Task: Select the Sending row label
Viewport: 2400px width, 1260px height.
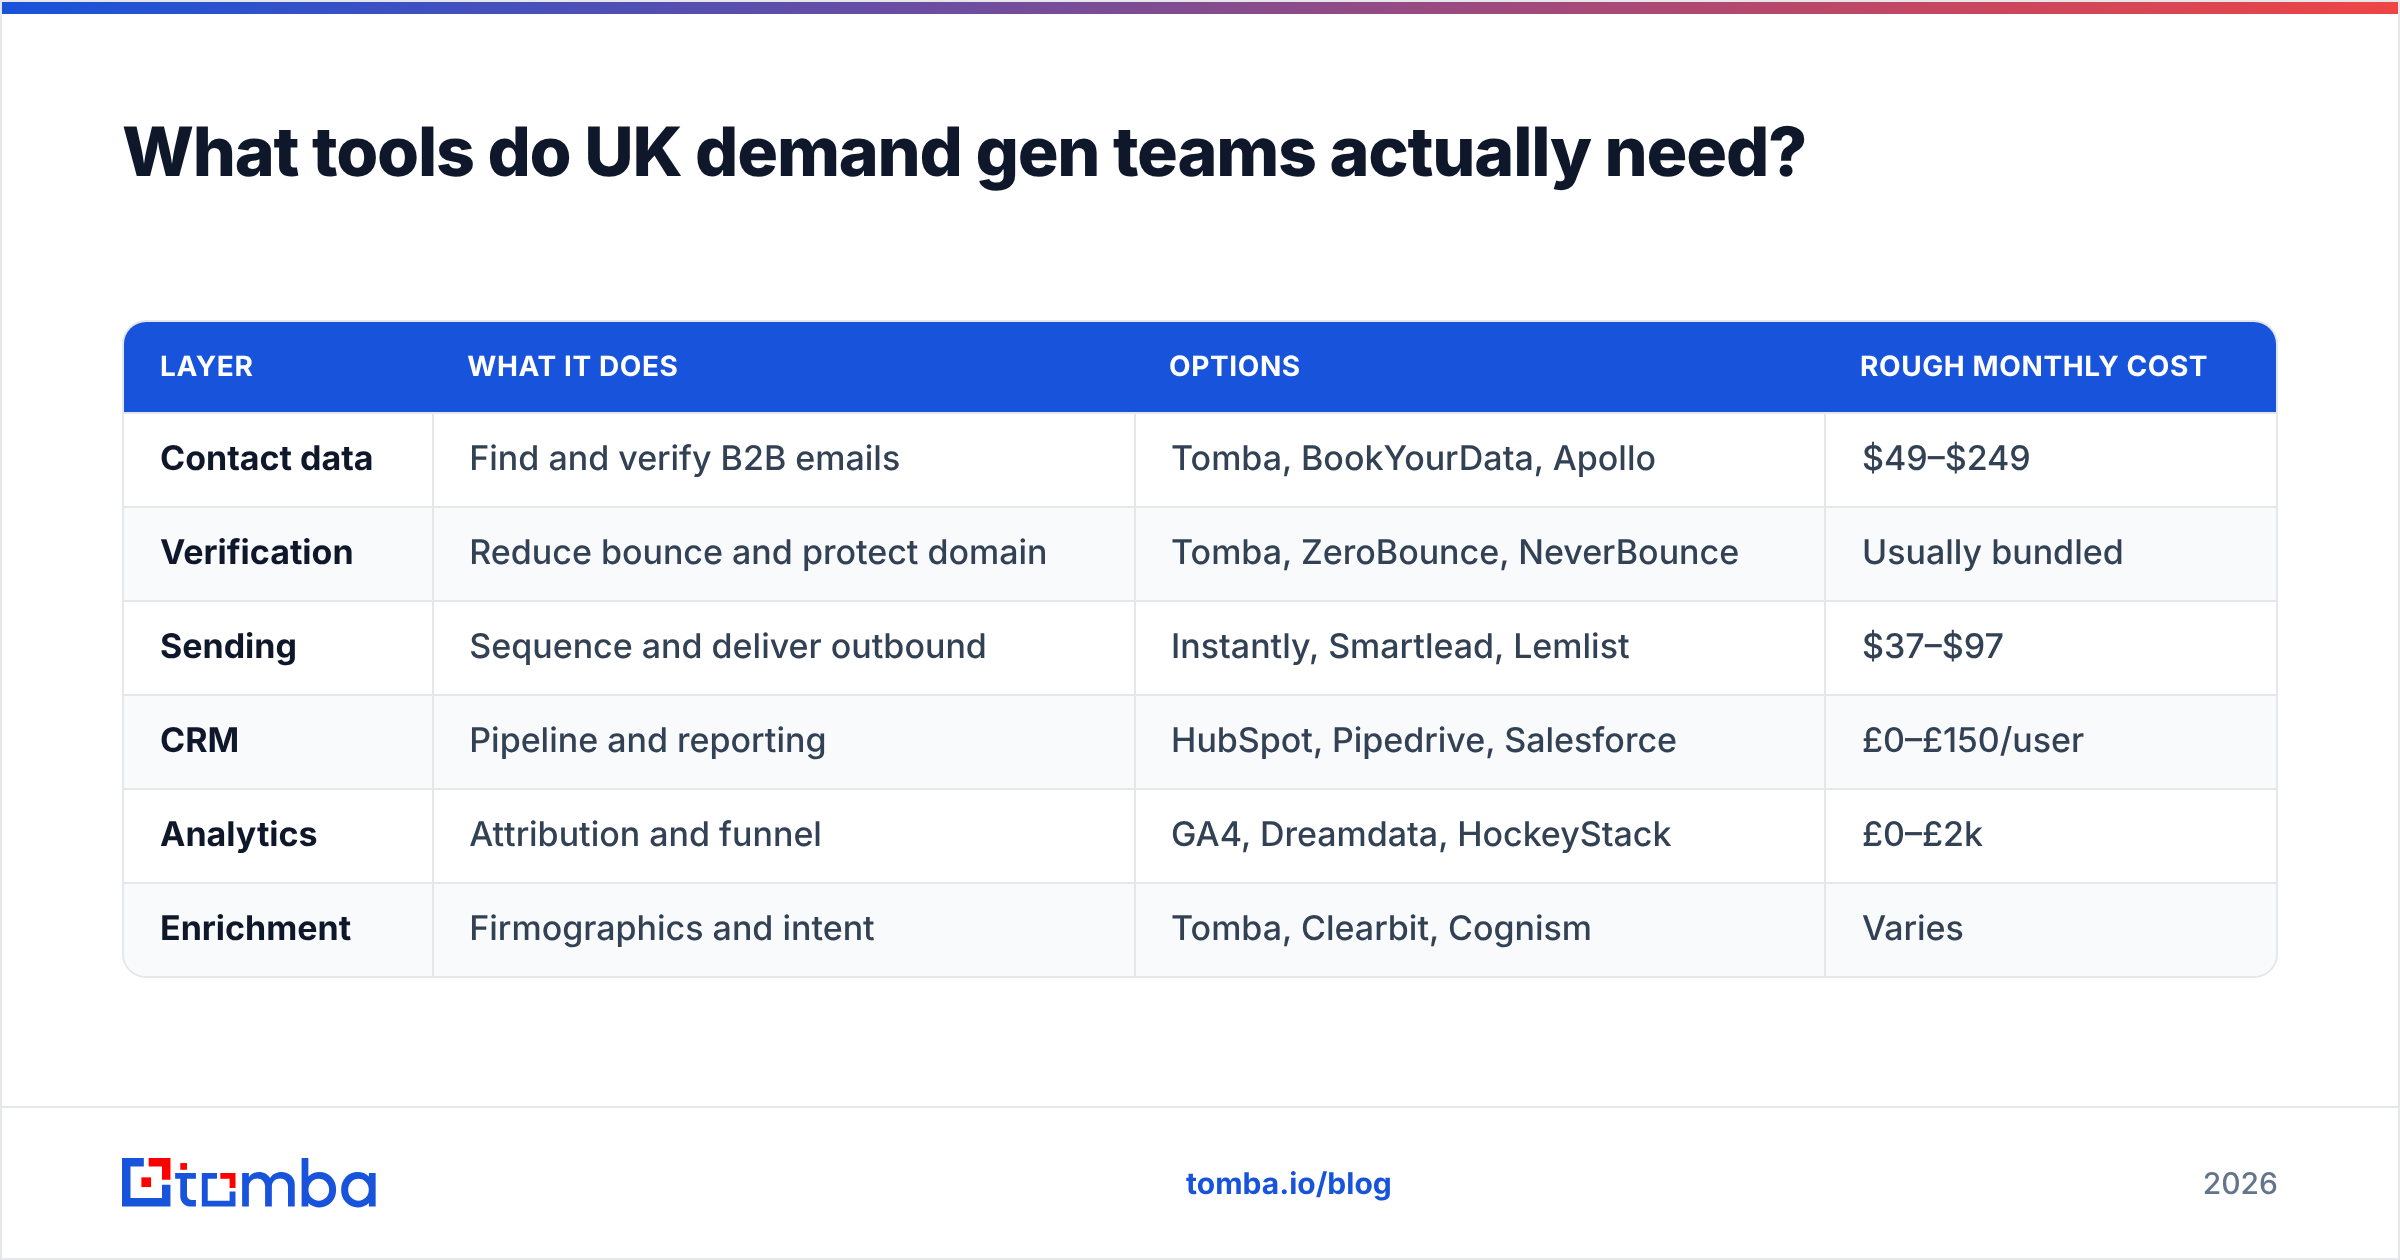Action: click(229, 646)
